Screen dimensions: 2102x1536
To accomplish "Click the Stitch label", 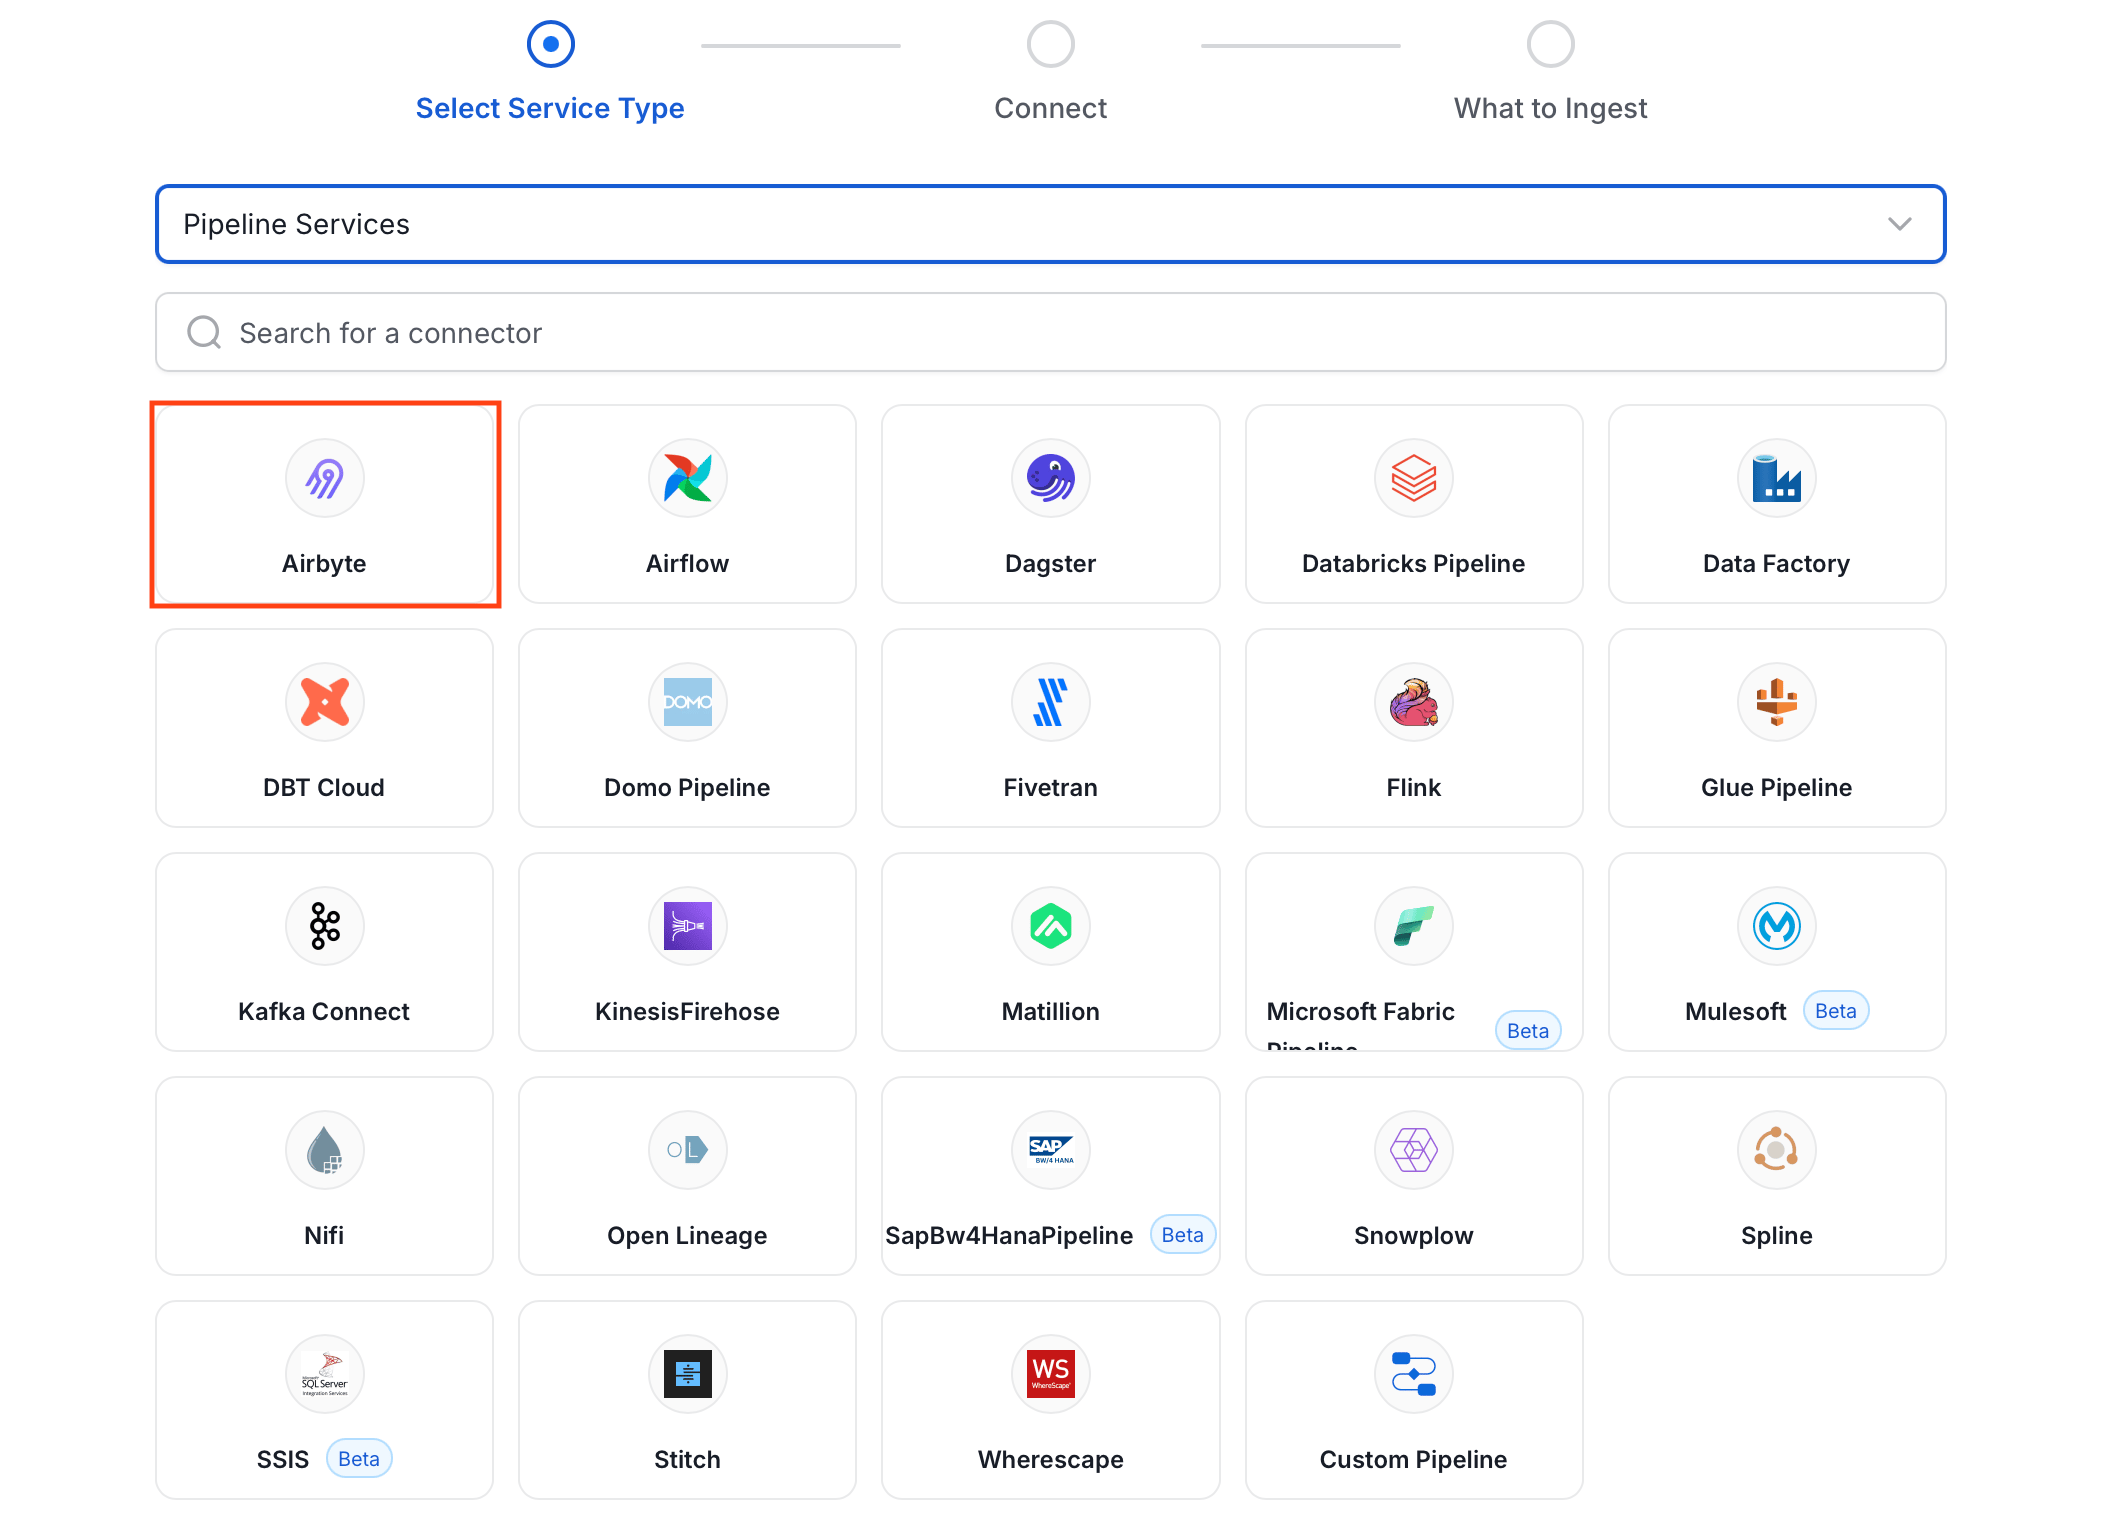I will 687,1459.
